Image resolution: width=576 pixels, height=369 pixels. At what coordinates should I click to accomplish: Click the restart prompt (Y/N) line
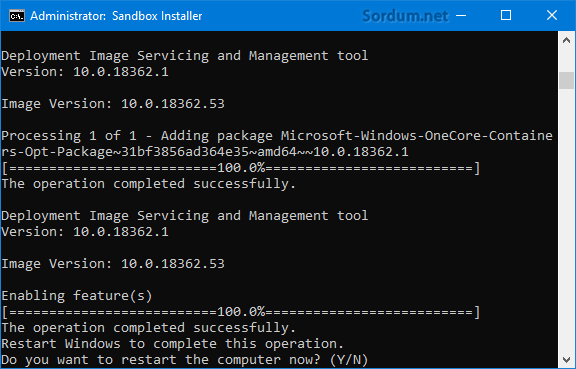(x=185, y=359)
